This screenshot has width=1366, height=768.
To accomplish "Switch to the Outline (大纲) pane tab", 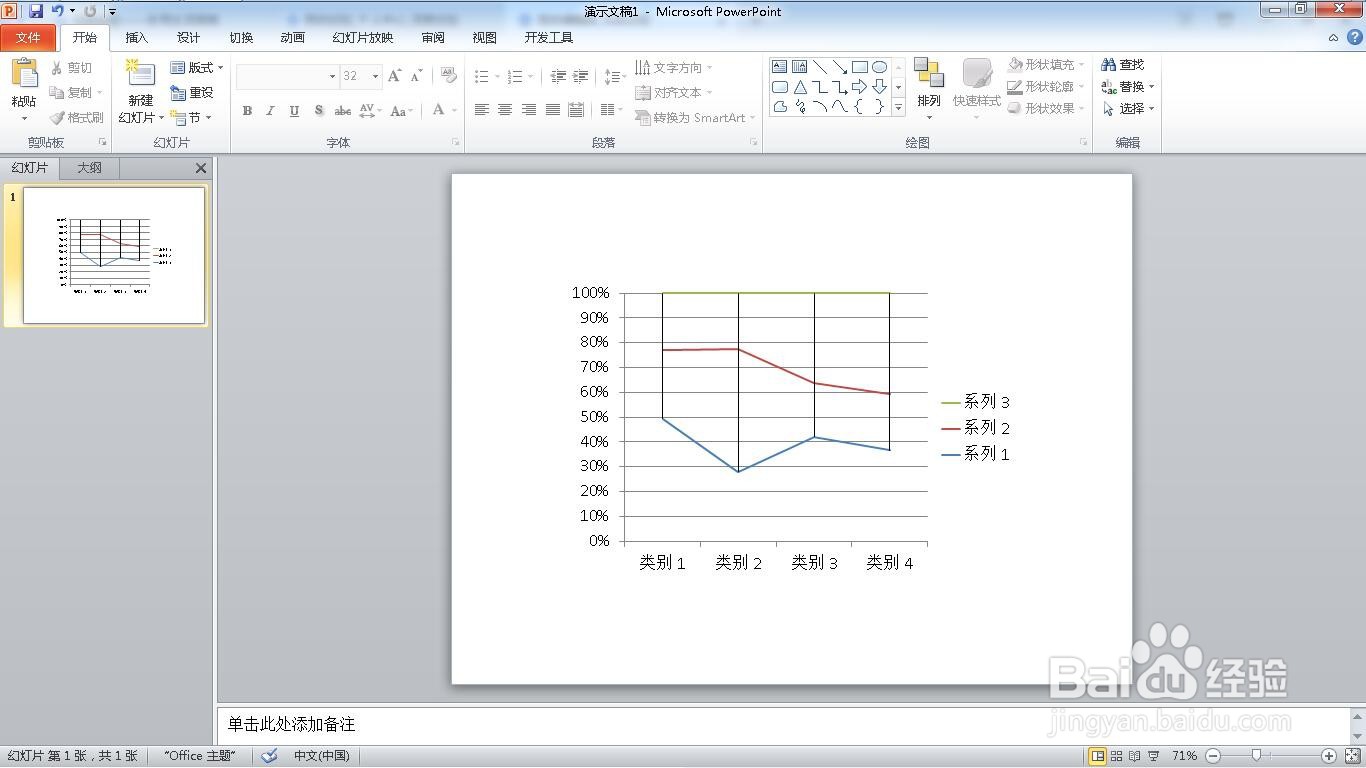I will coord(89,168).
